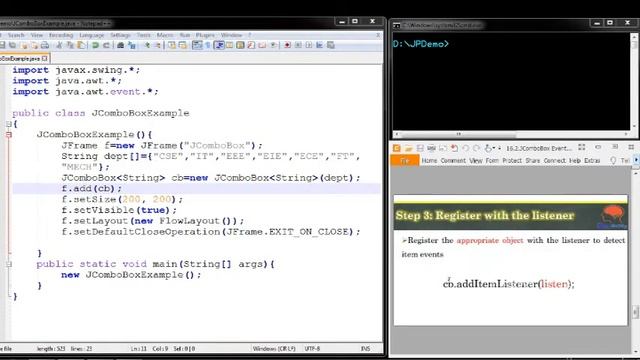Toggle the highlighted Indent Guide button
This screenshot has height=360, width=640.
[x=220, y=45]
